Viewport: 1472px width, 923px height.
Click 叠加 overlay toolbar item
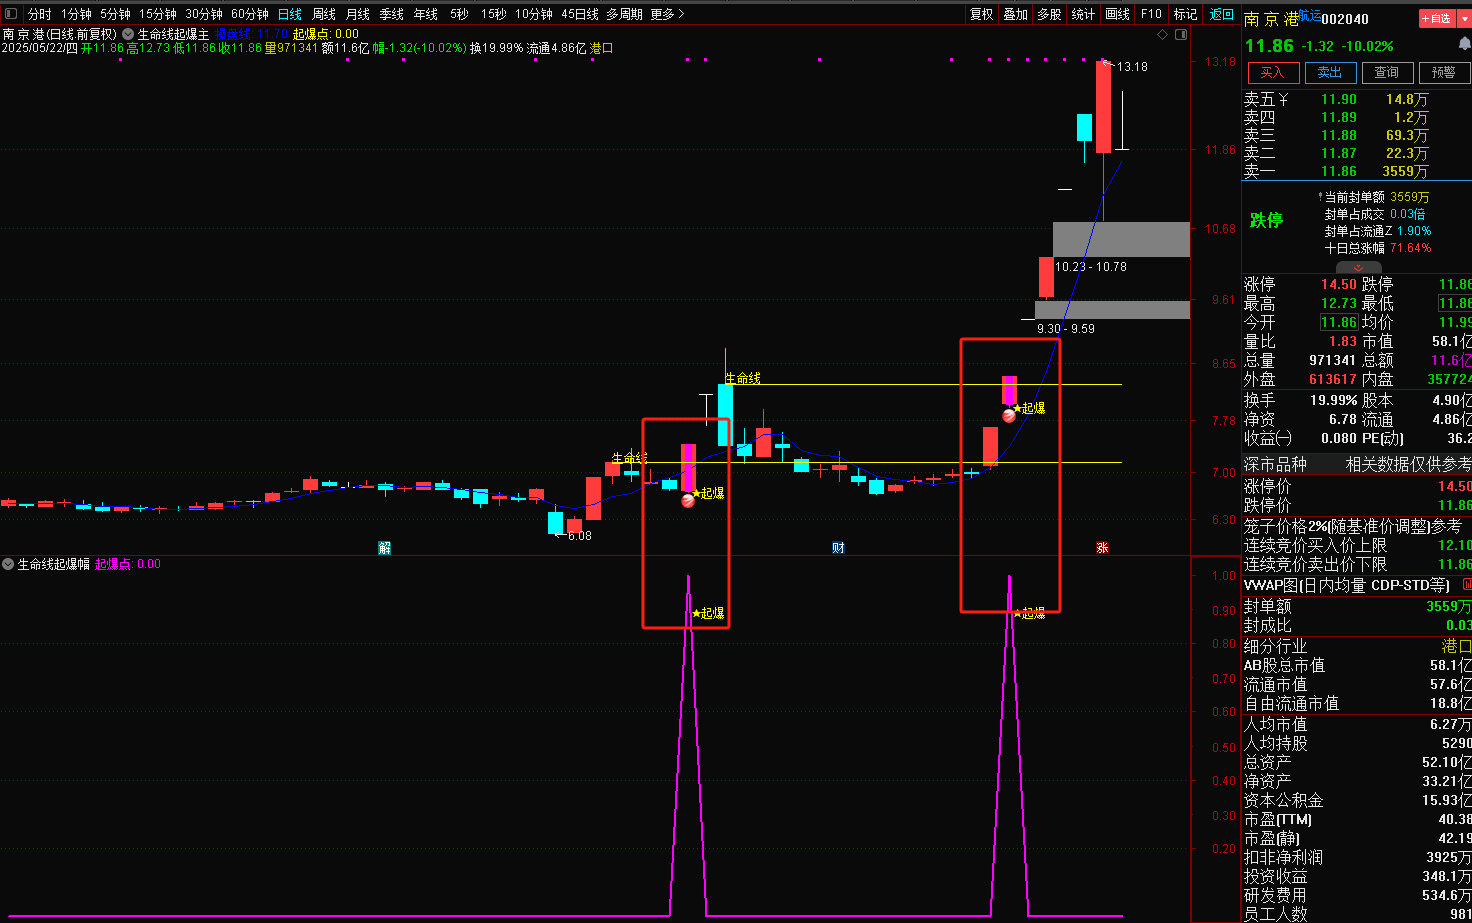click(x=1015, y=14)
